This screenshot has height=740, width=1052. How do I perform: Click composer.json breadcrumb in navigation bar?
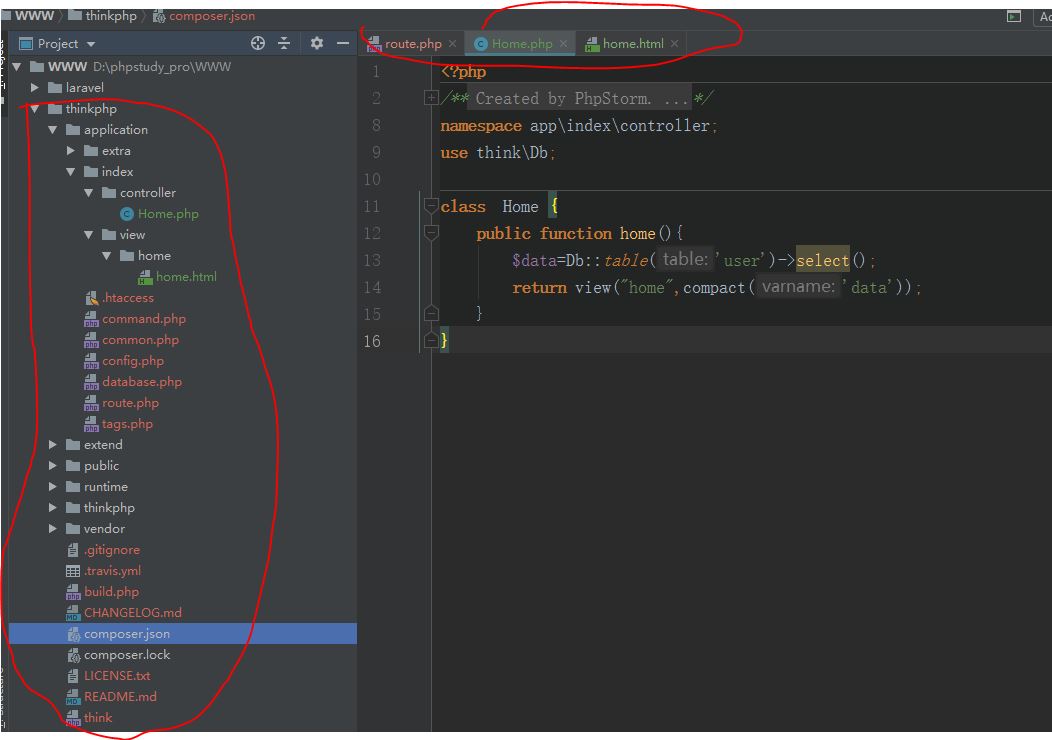[204, 16]
